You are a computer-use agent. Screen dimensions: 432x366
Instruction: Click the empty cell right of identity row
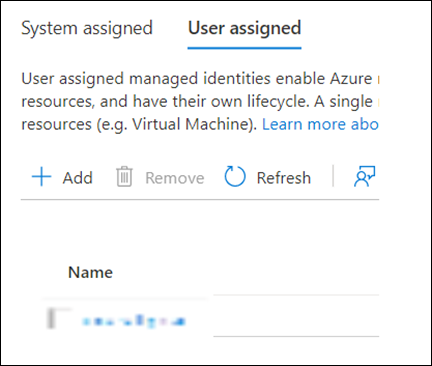point(296,316)
